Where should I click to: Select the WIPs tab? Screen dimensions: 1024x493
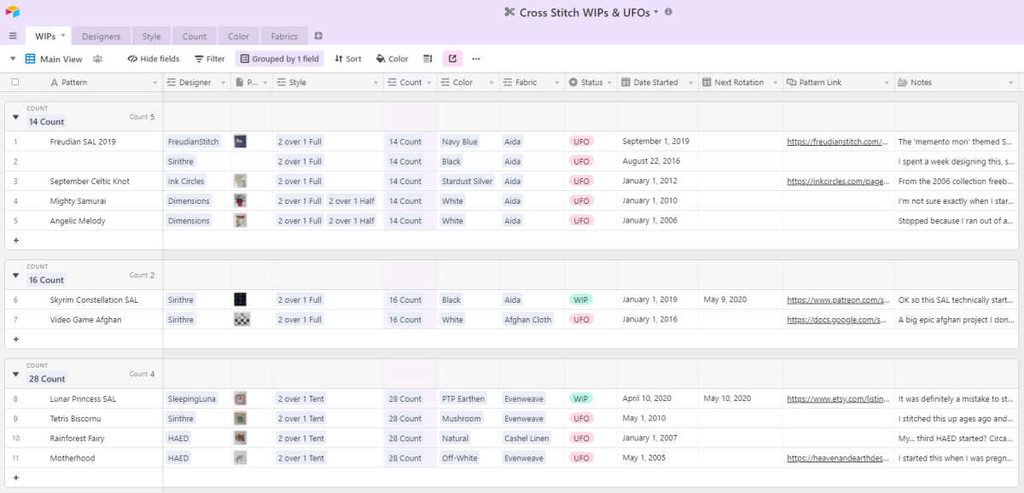48,36
